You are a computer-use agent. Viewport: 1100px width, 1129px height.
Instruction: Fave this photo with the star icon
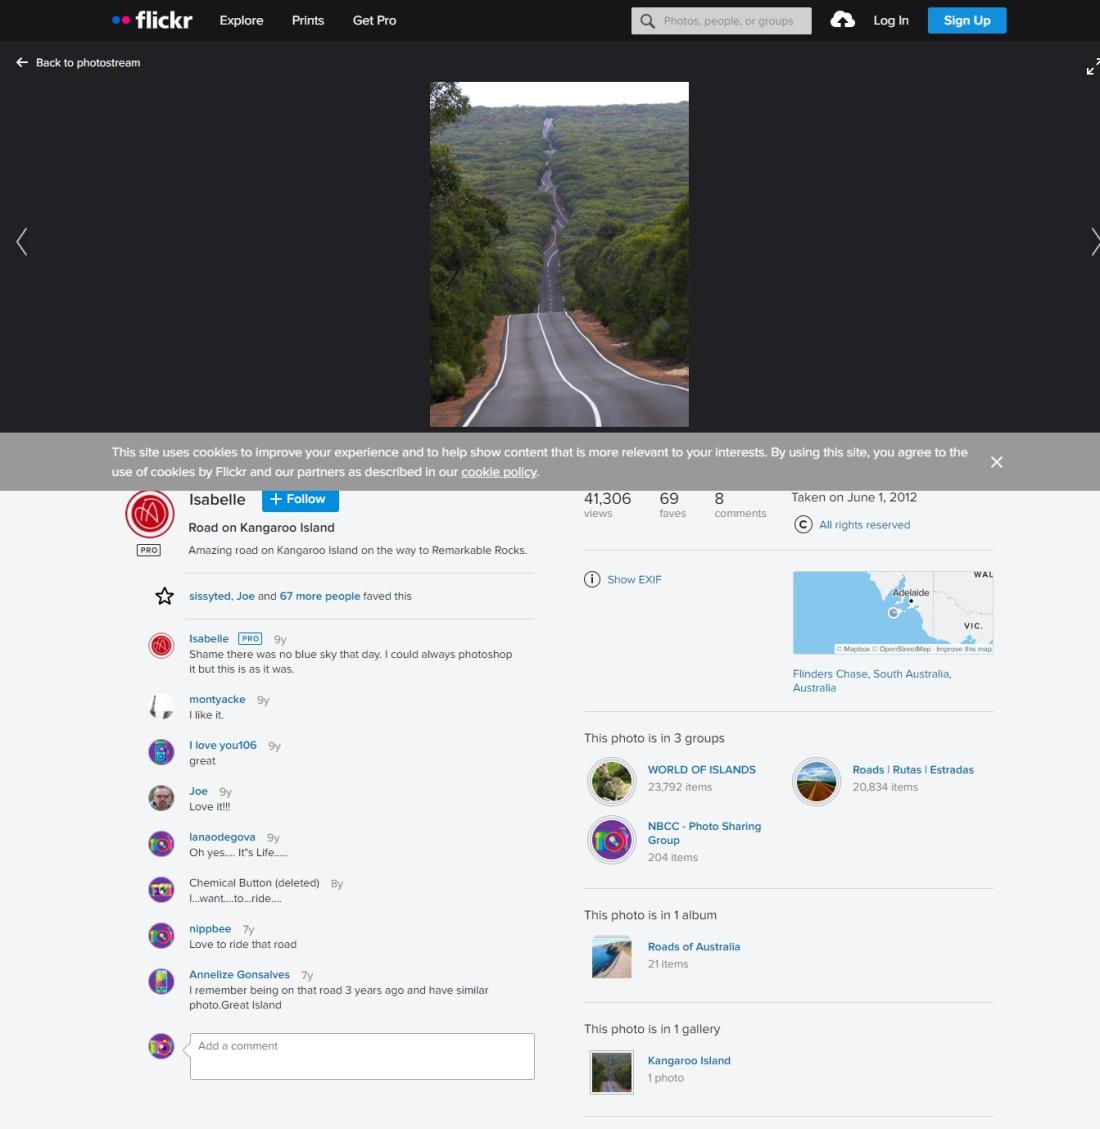[164, 596]
